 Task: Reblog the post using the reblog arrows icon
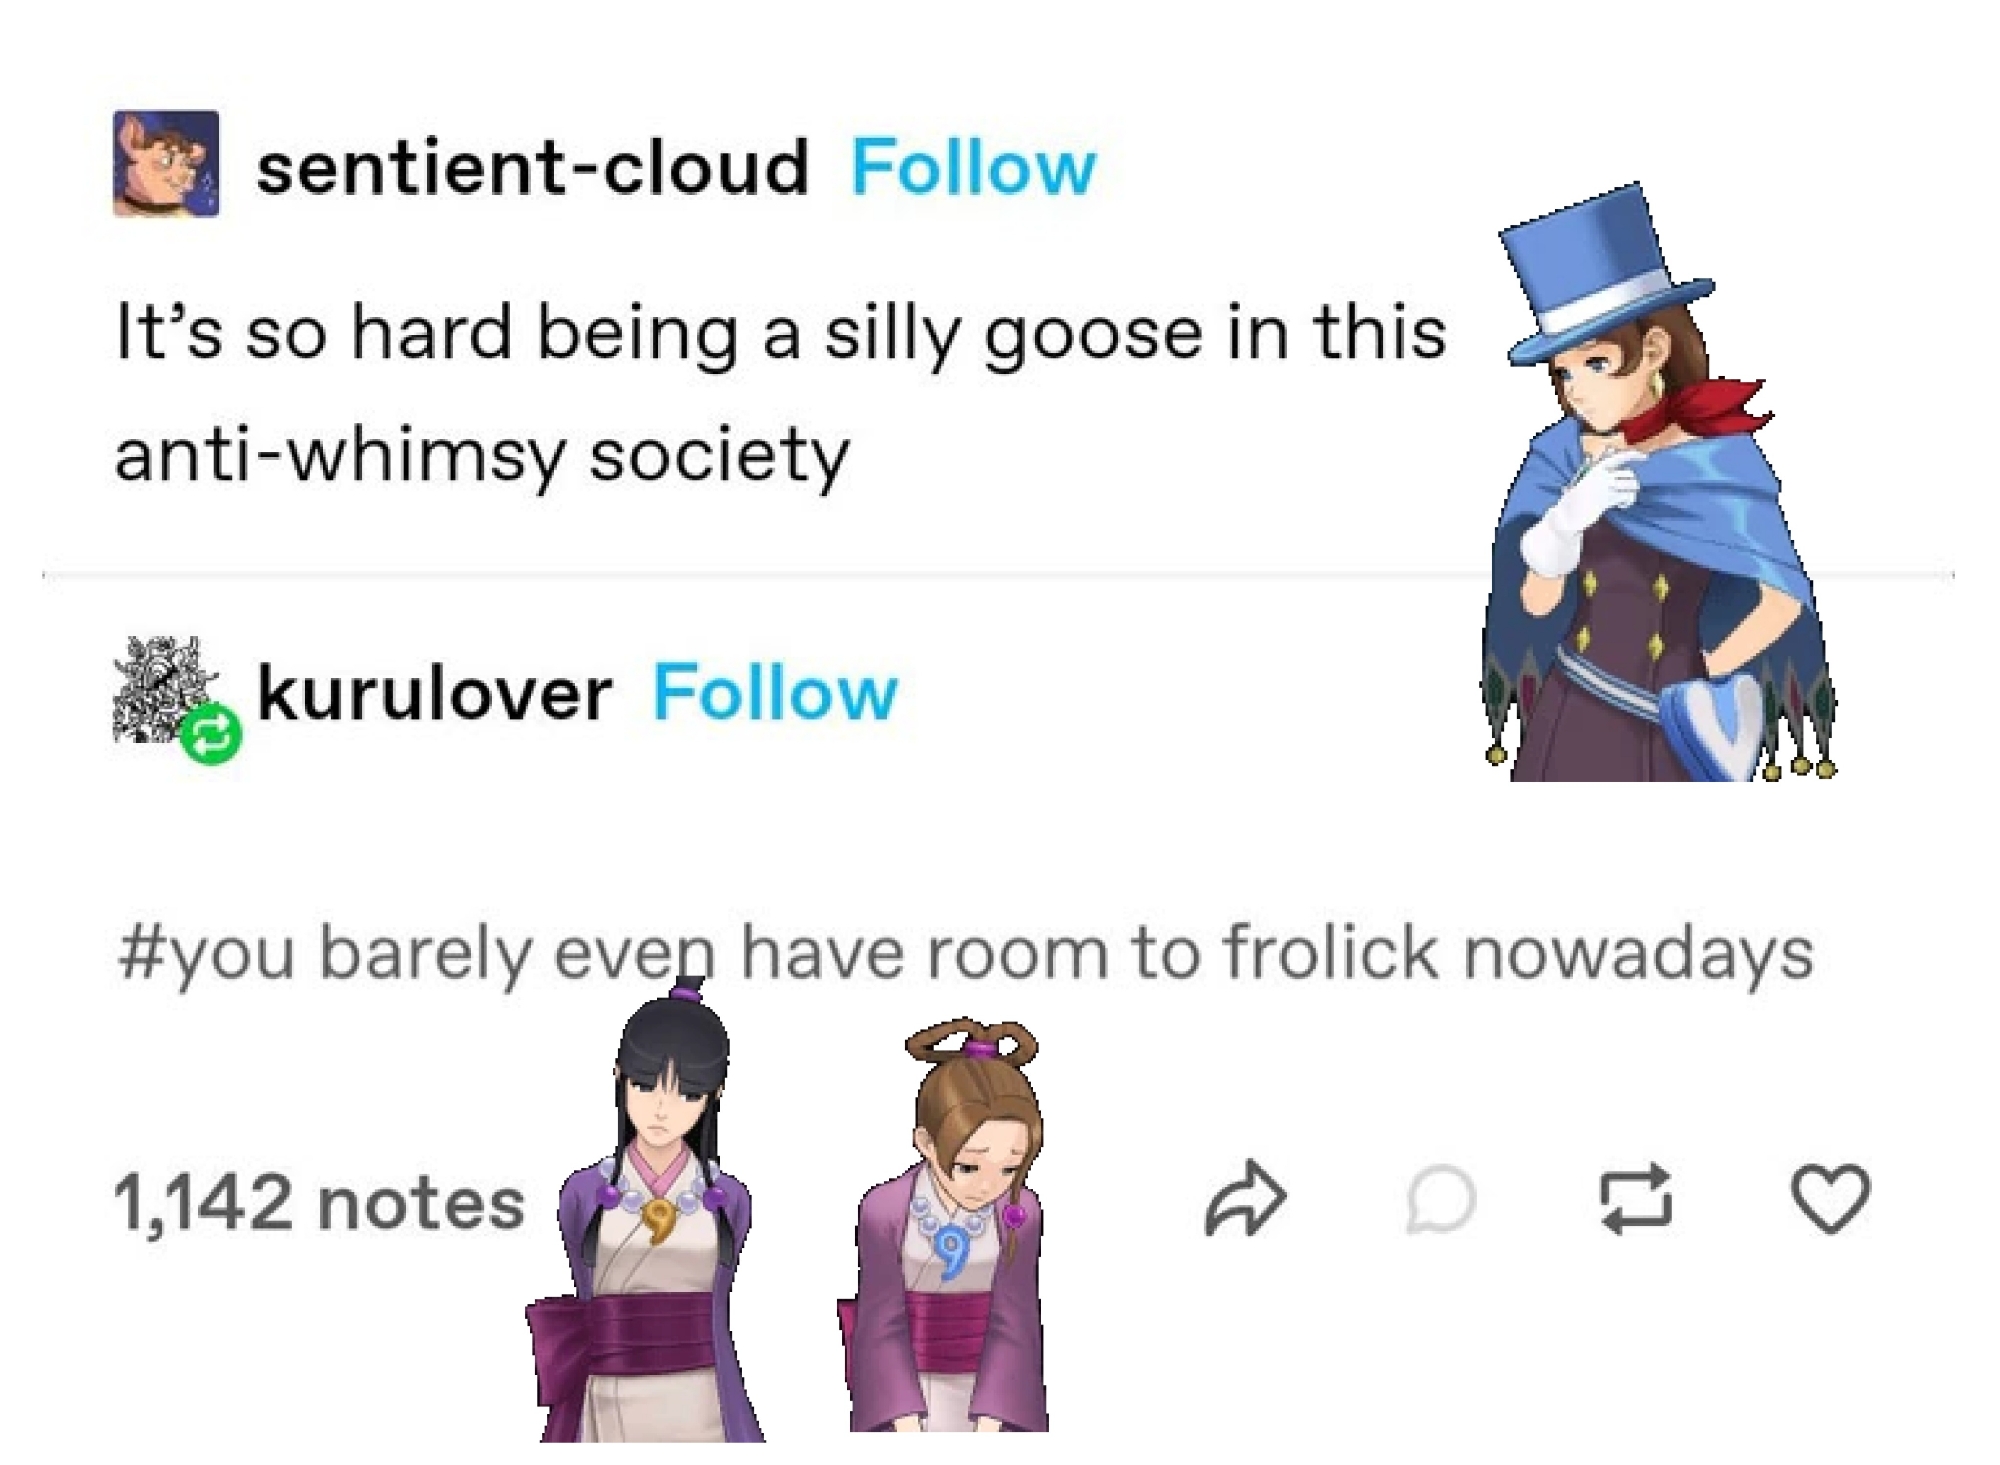pos(1636,1198)
